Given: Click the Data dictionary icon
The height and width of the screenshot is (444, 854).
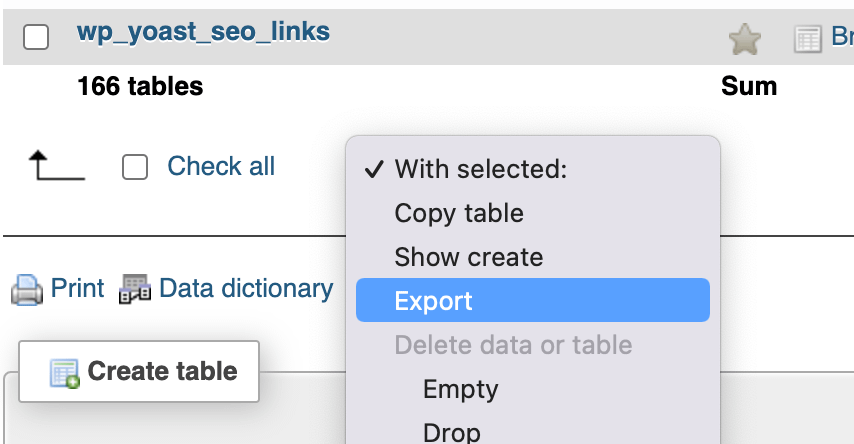Looking at the screenshot, I should click(x=135, y=290).
